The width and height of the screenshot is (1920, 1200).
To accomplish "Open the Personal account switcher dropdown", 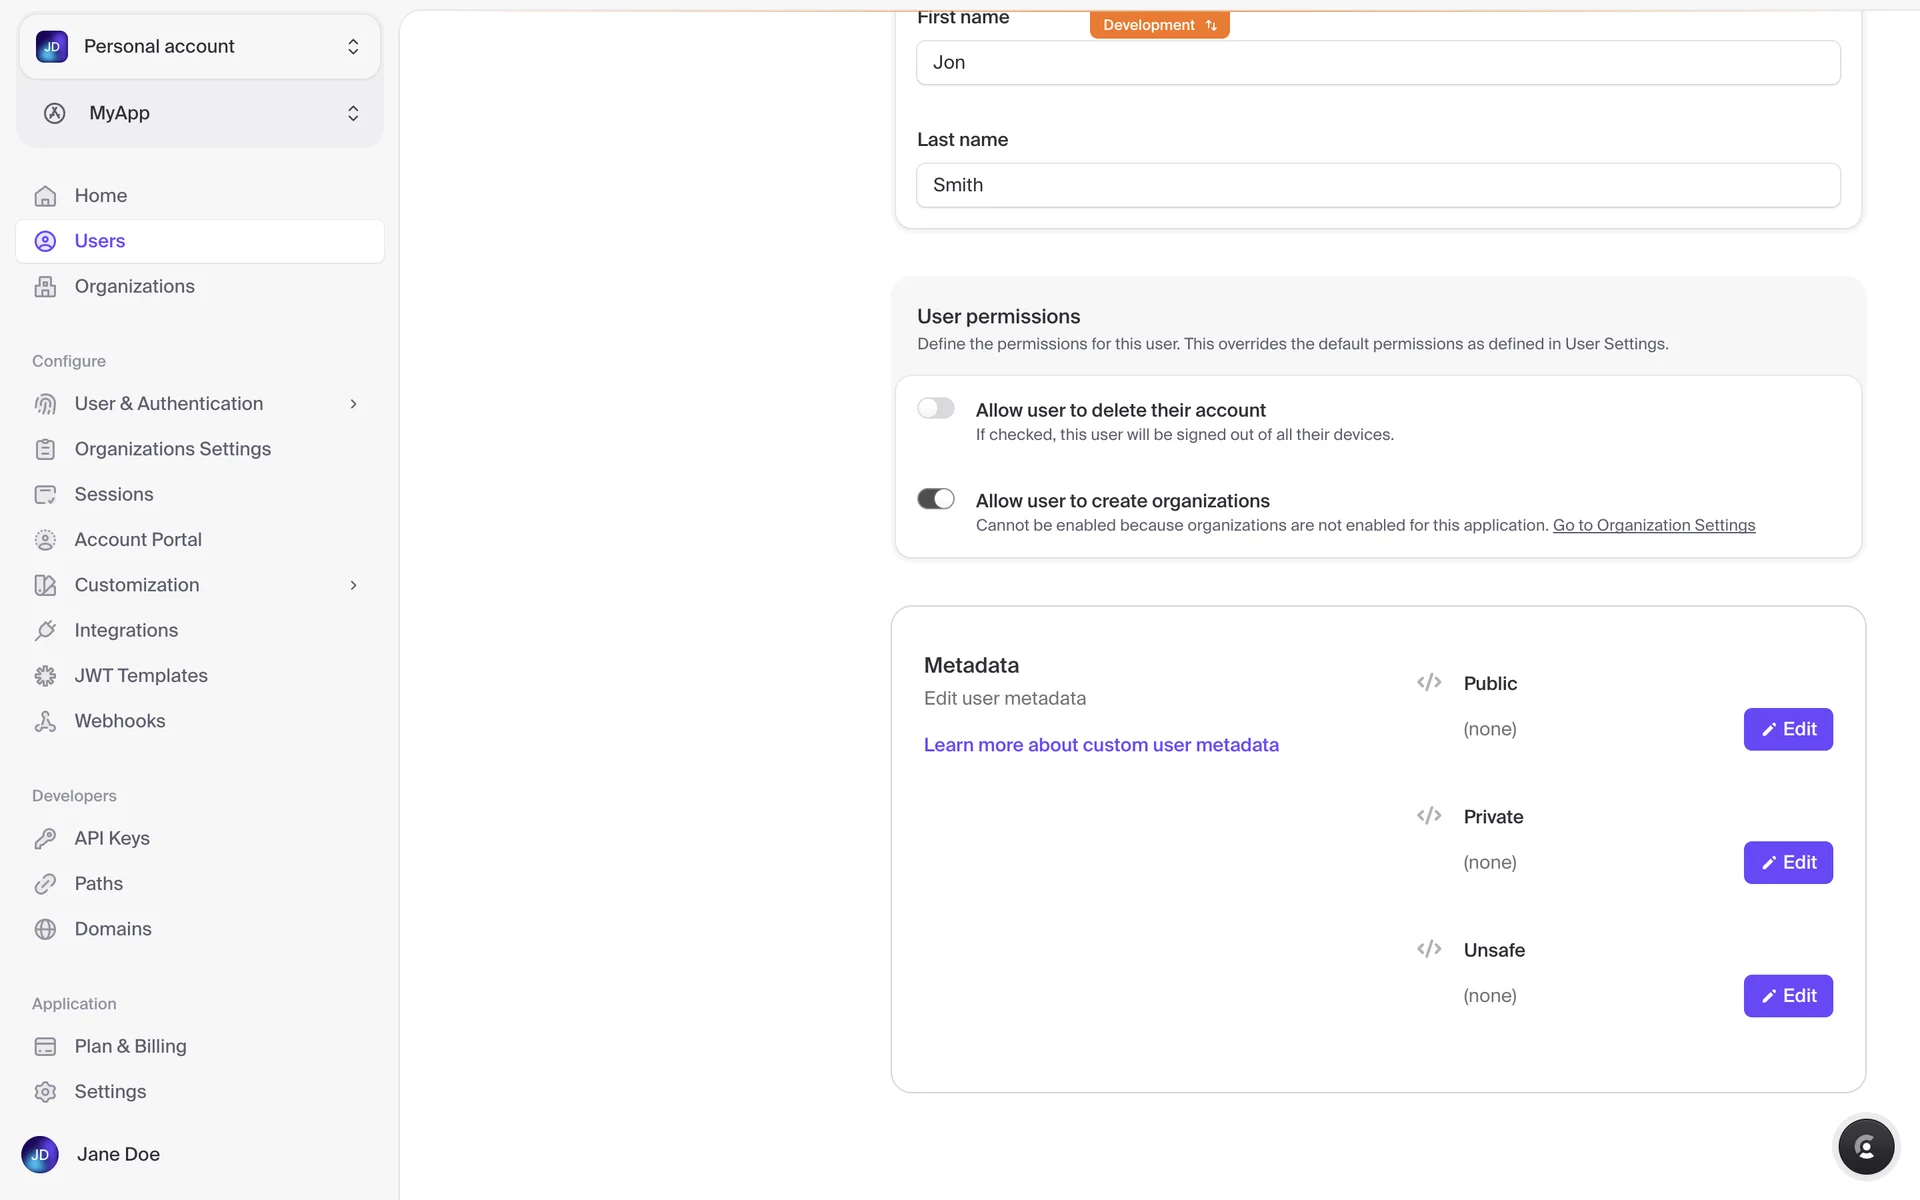I will (x=200, y=47).
